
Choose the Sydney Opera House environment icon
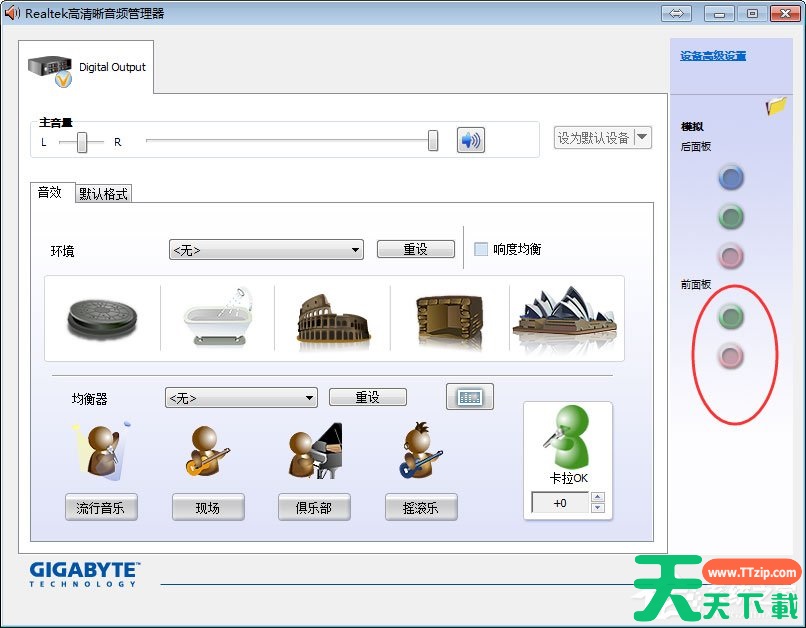pyautogui.click(x=565, y=318)
